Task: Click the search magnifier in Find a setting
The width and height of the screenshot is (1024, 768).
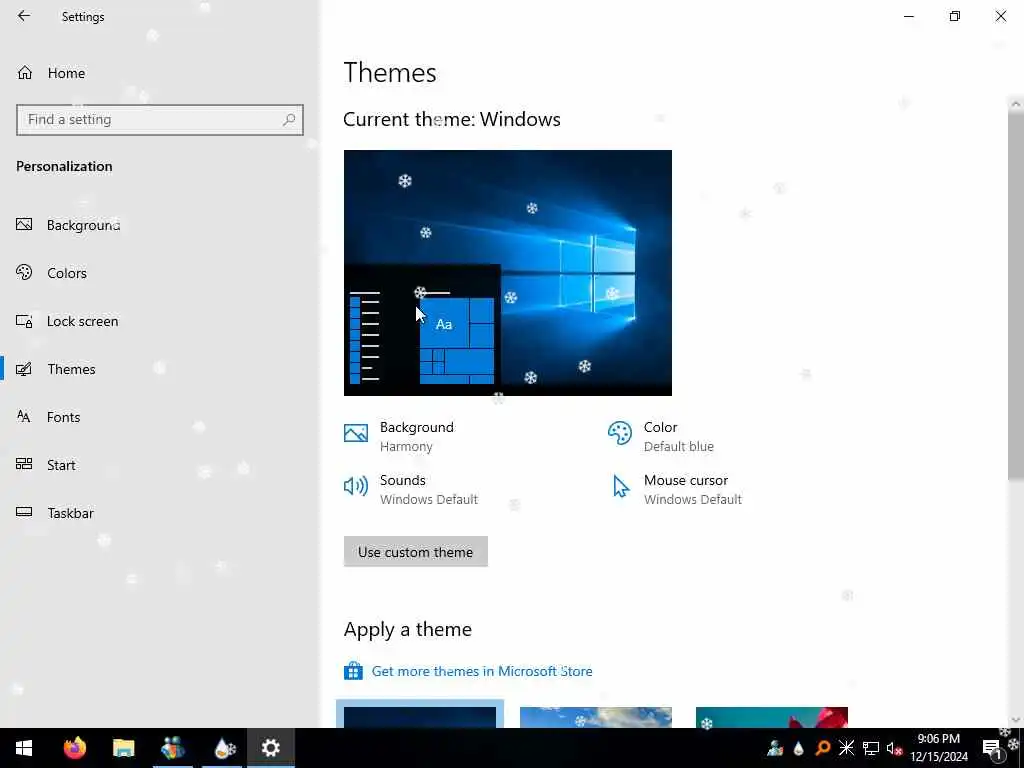Action: (x=289, y=120)
